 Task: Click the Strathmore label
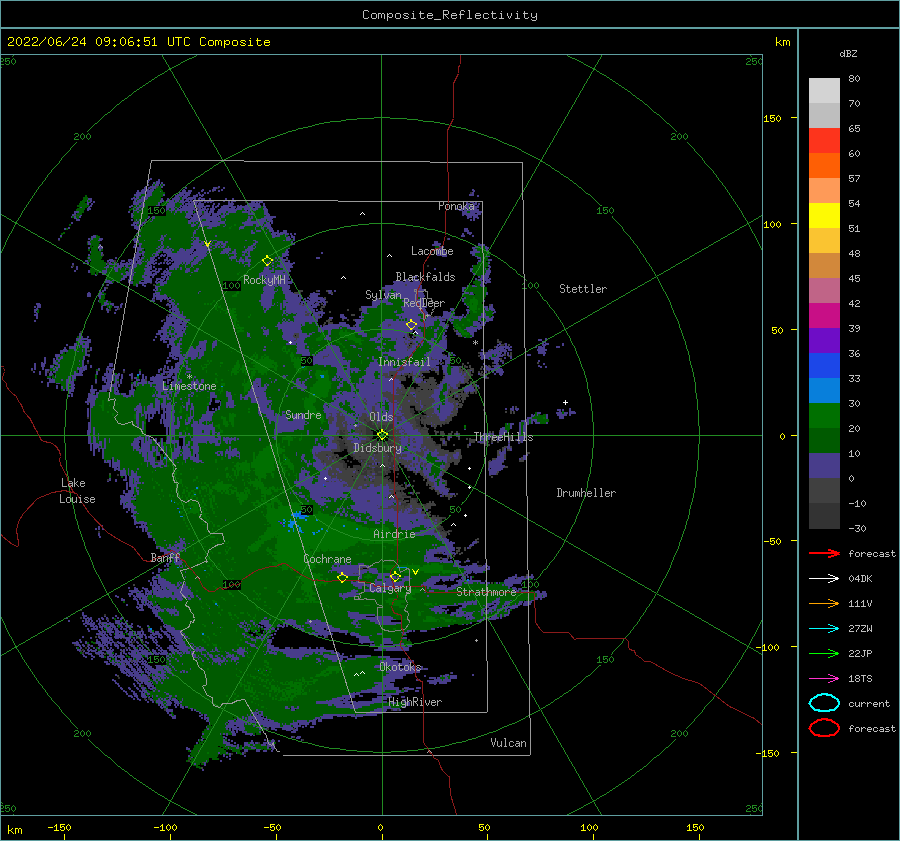click(x=486, y=591)
